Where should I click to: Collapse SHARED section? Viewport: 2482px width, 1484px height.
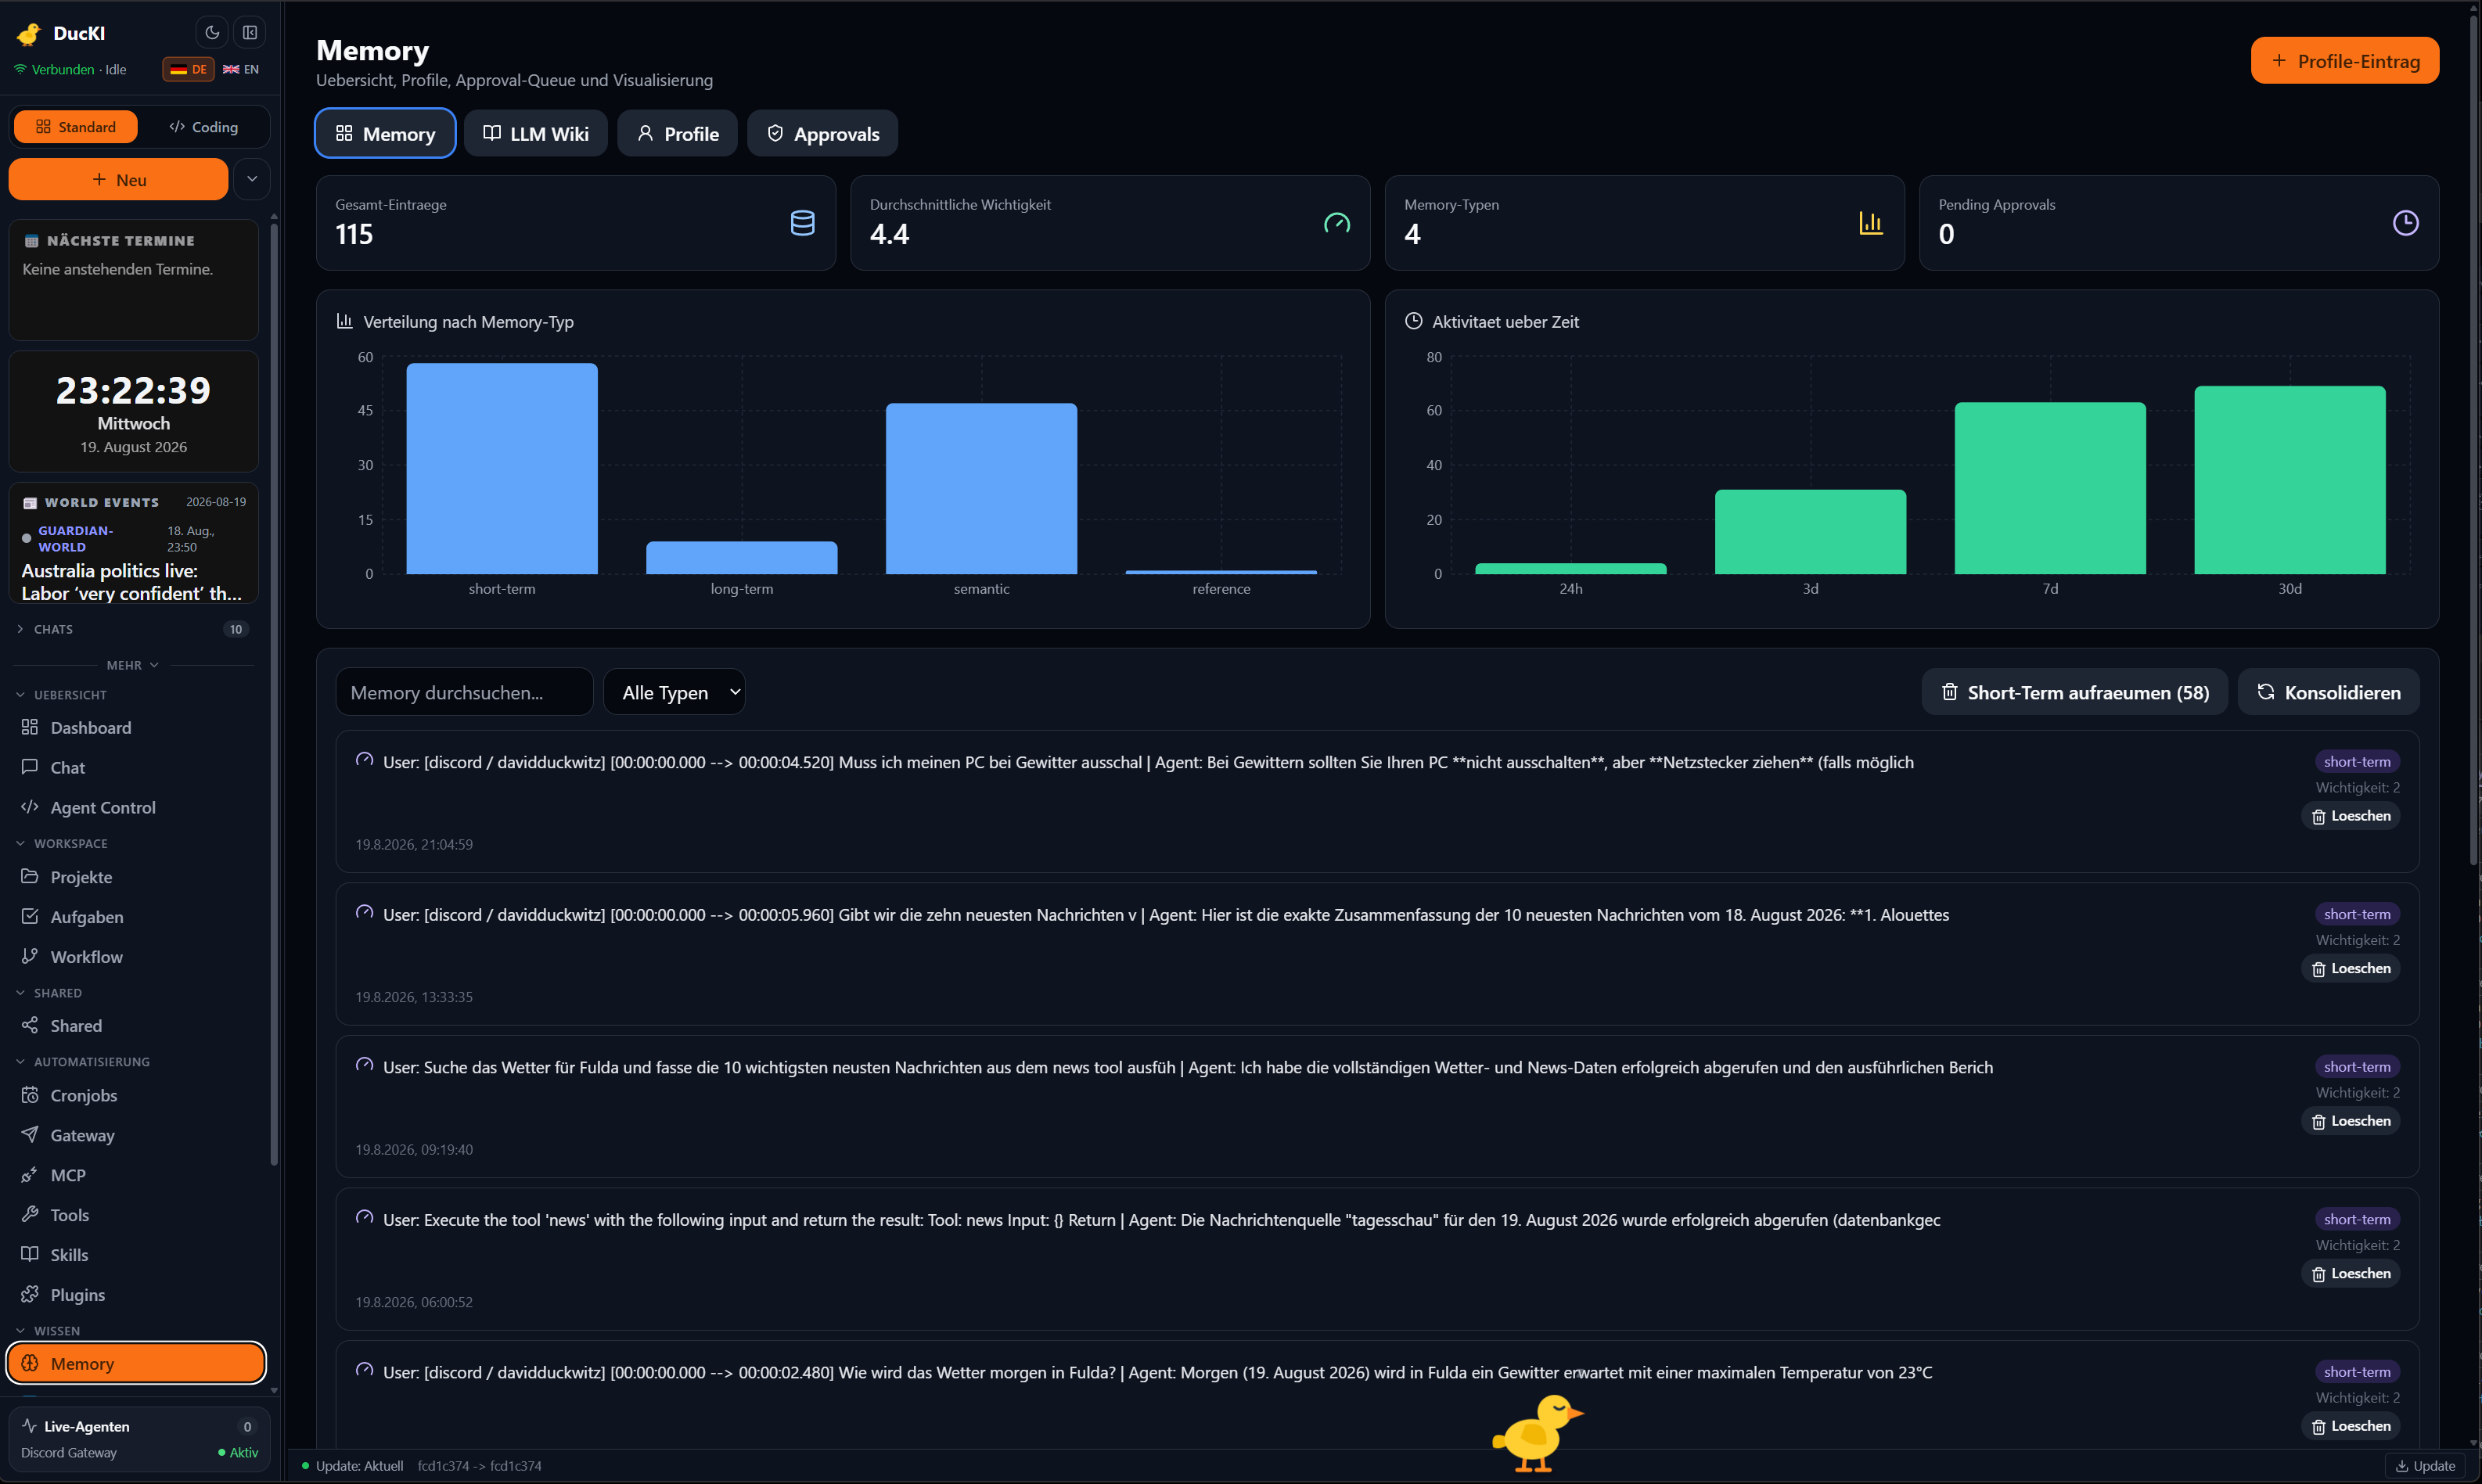tap(49, 993)
